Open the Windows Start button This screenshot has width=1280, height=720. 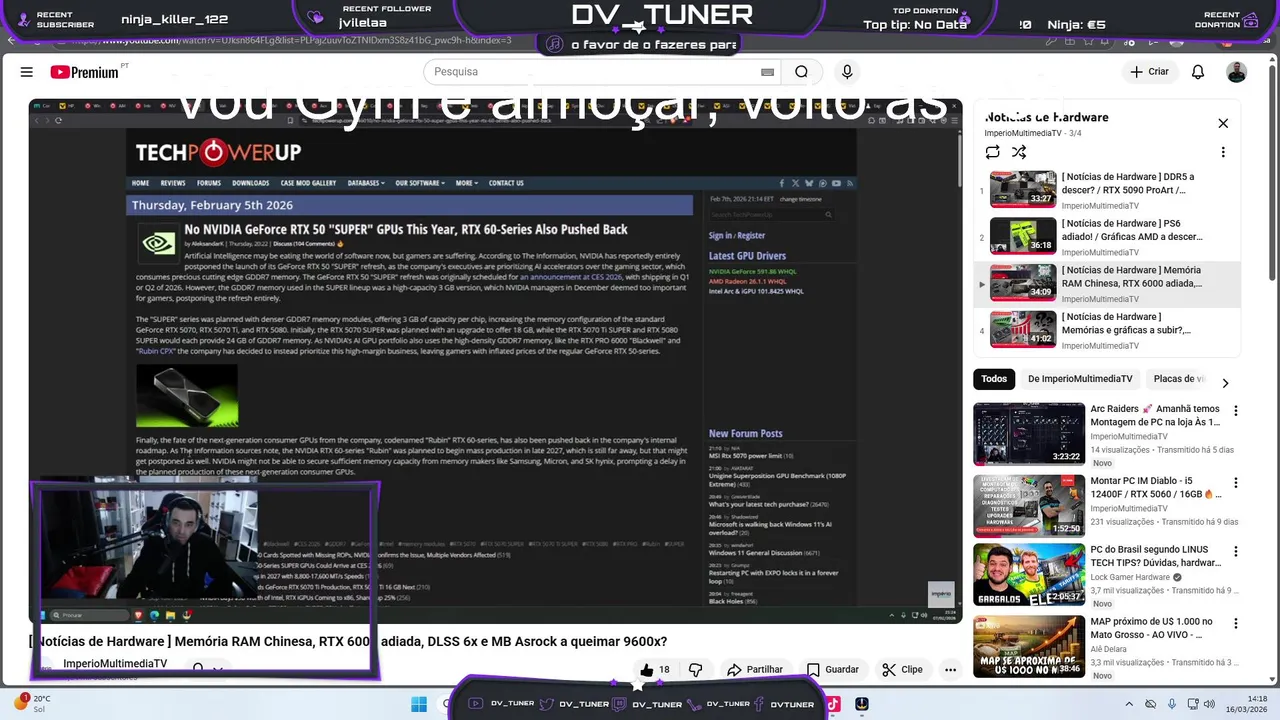click(x=419, y=704)
